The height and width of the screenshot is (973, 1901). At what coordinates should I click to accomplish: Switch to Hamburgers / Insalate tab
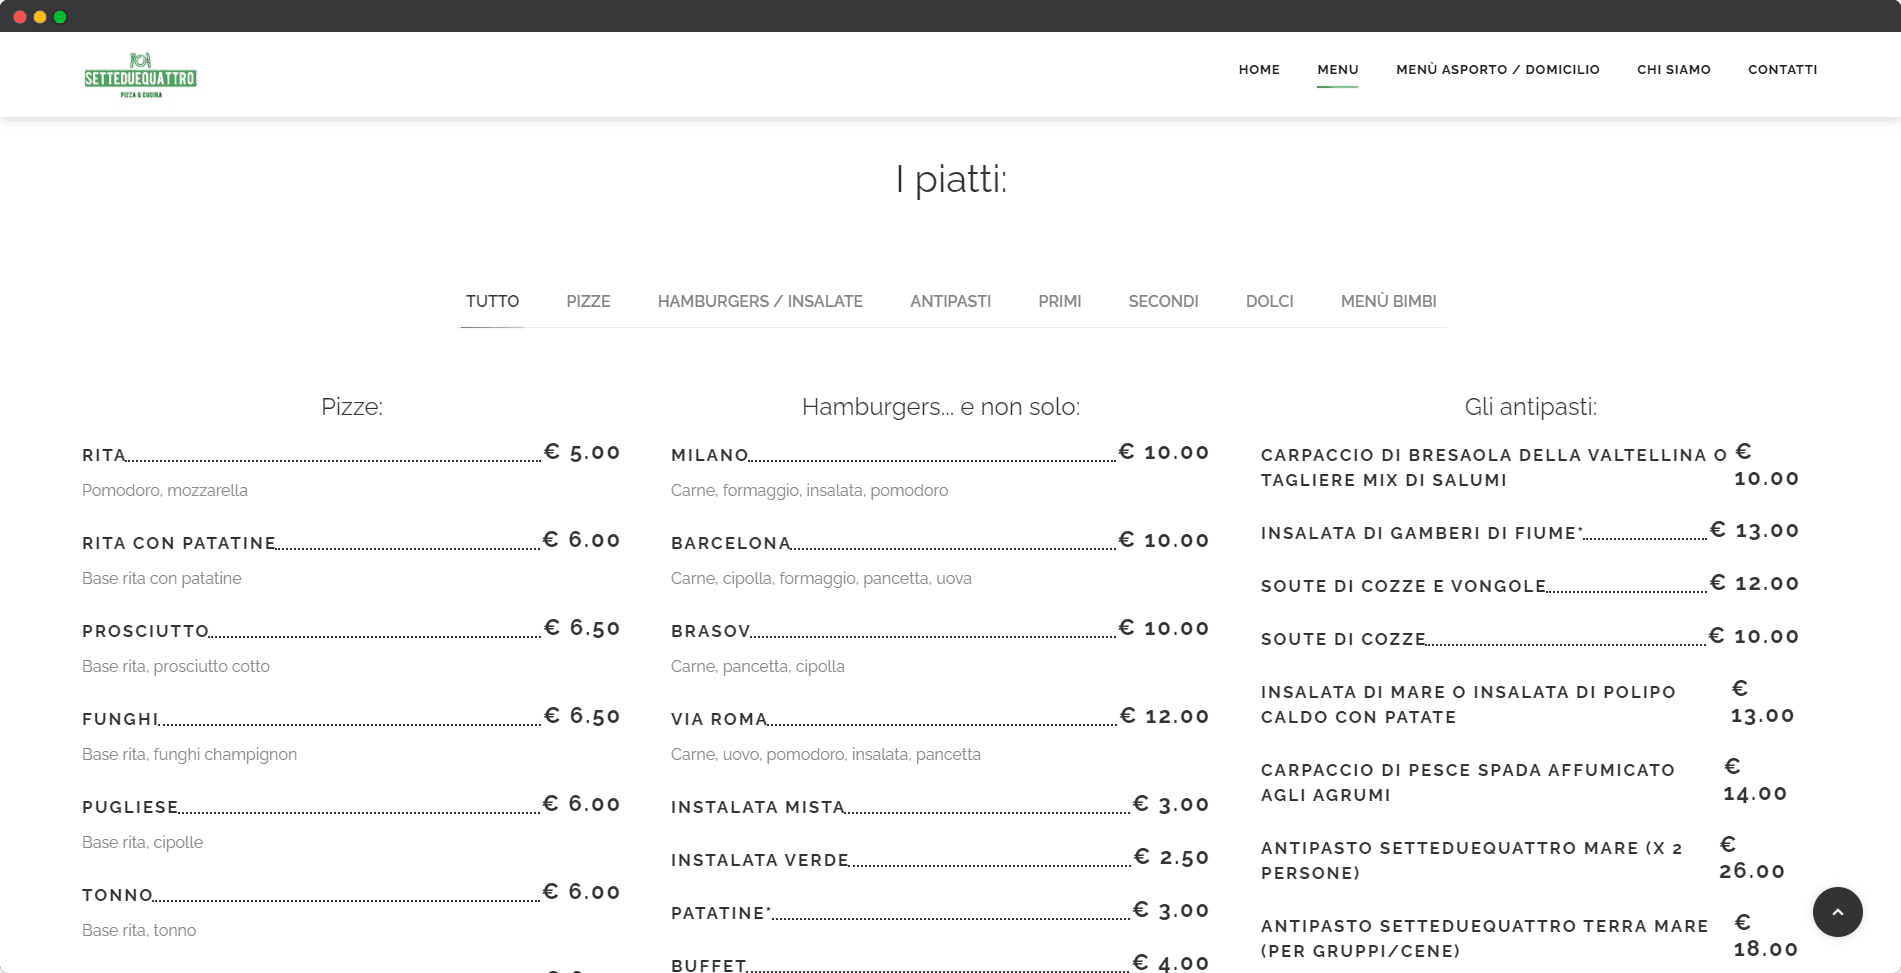pos(760,301)
